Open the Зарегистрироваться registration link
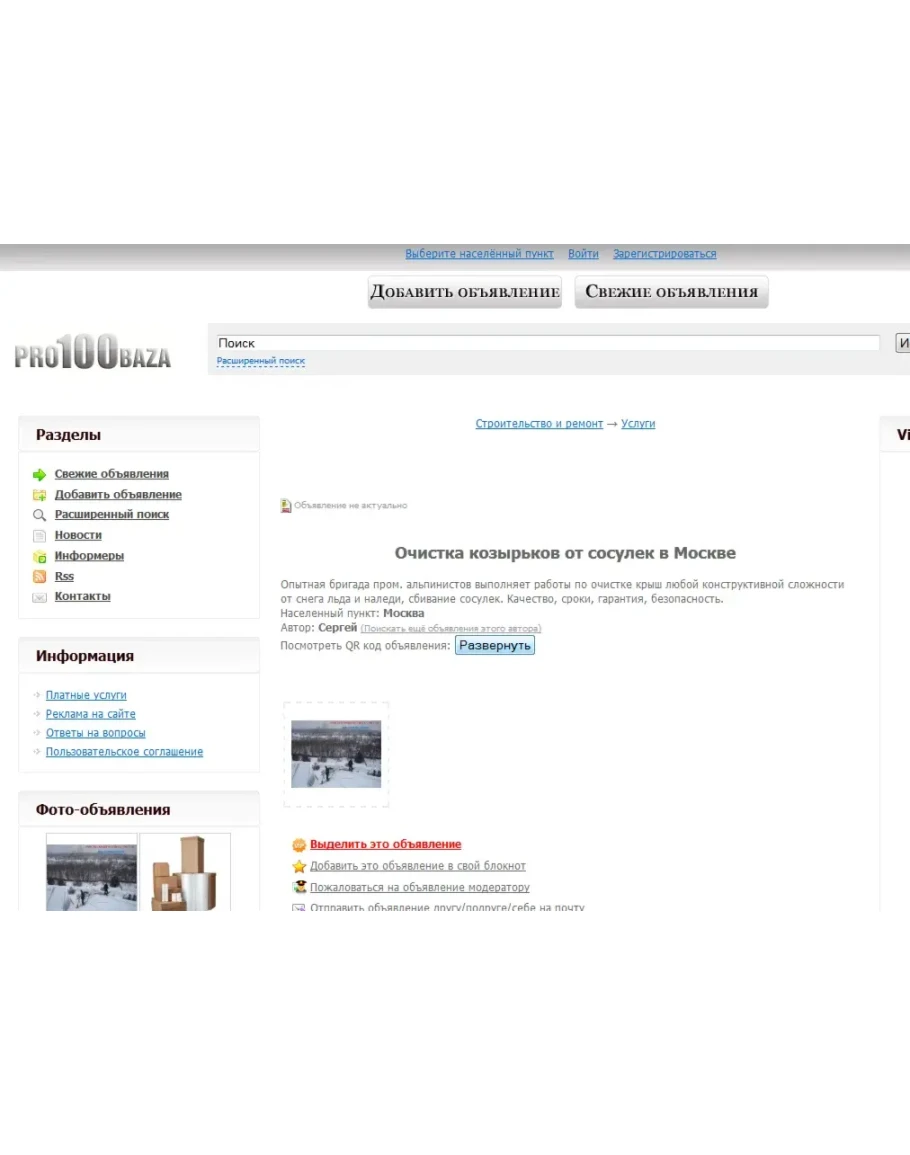This screenshot has height=1155, width=910. pyautogui.click(x=664, y=254)
